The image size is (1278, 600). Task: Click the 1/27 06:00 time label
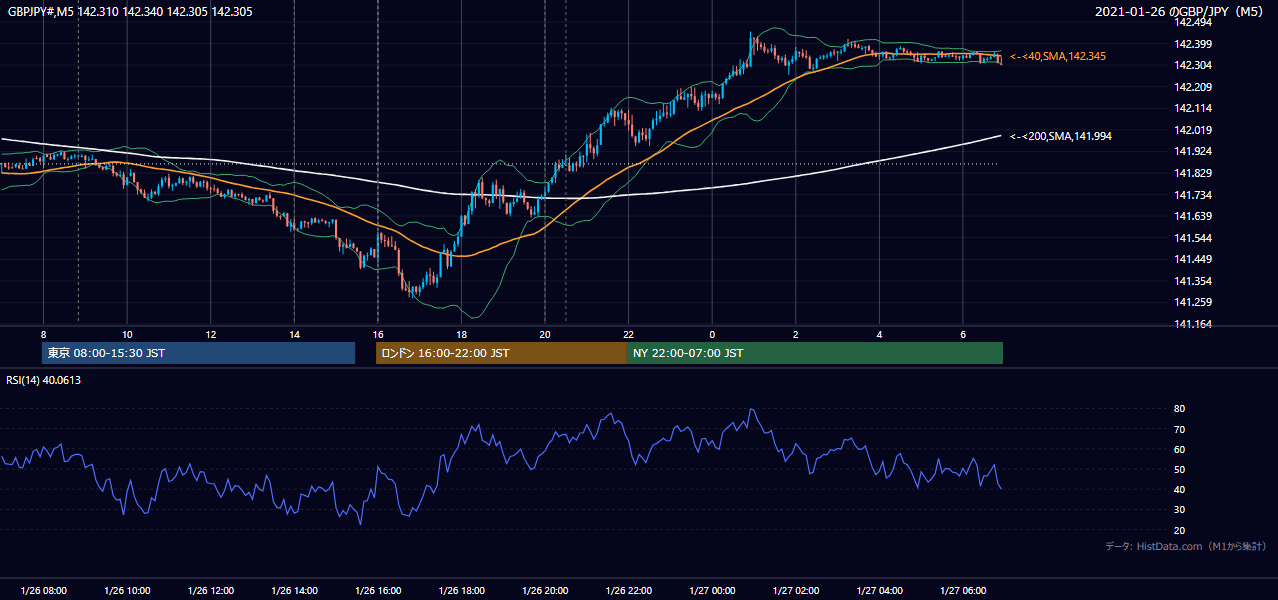963,591
